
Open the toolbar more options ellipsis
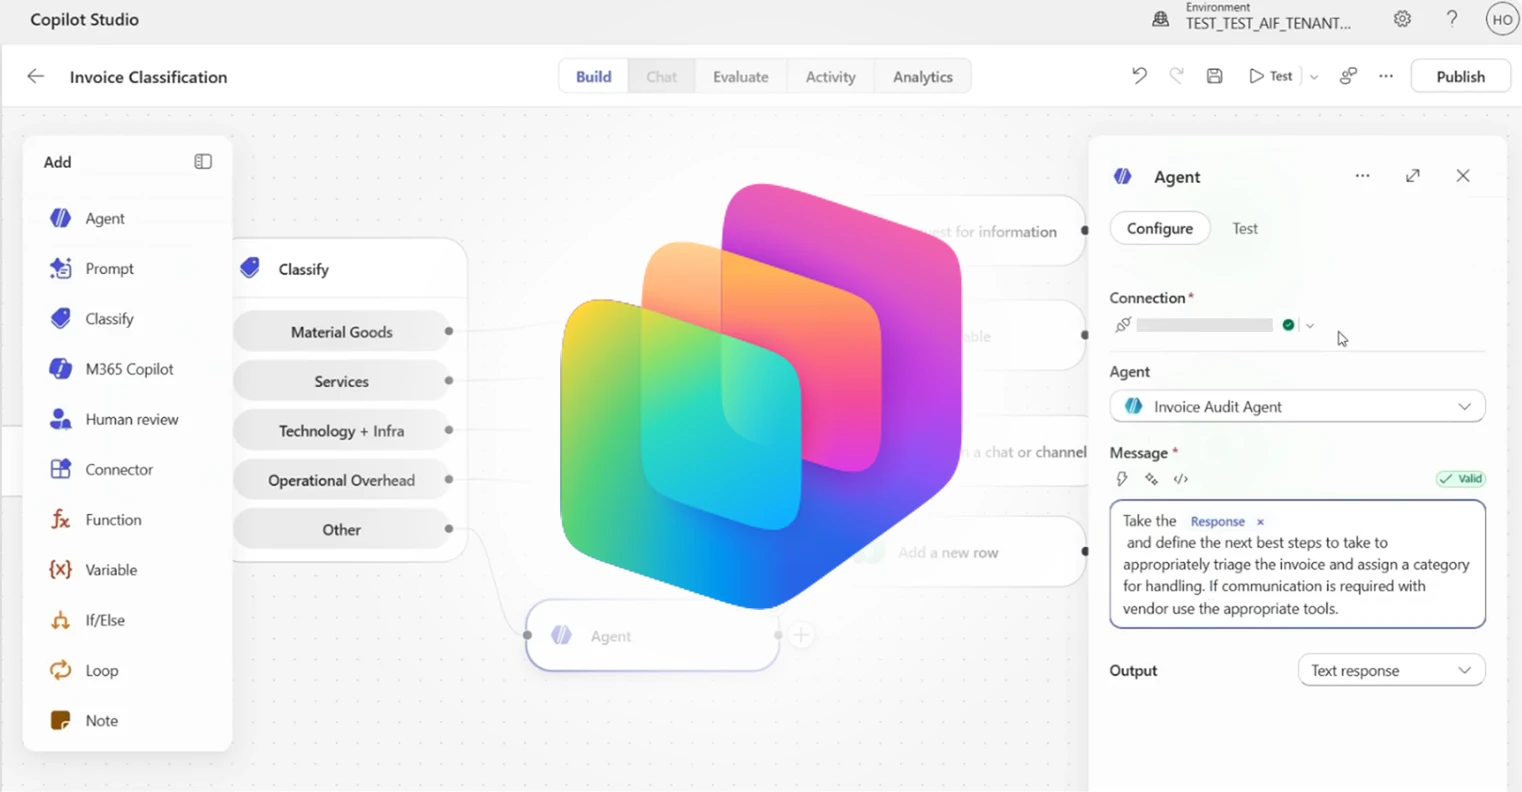tap(1386, 76)
